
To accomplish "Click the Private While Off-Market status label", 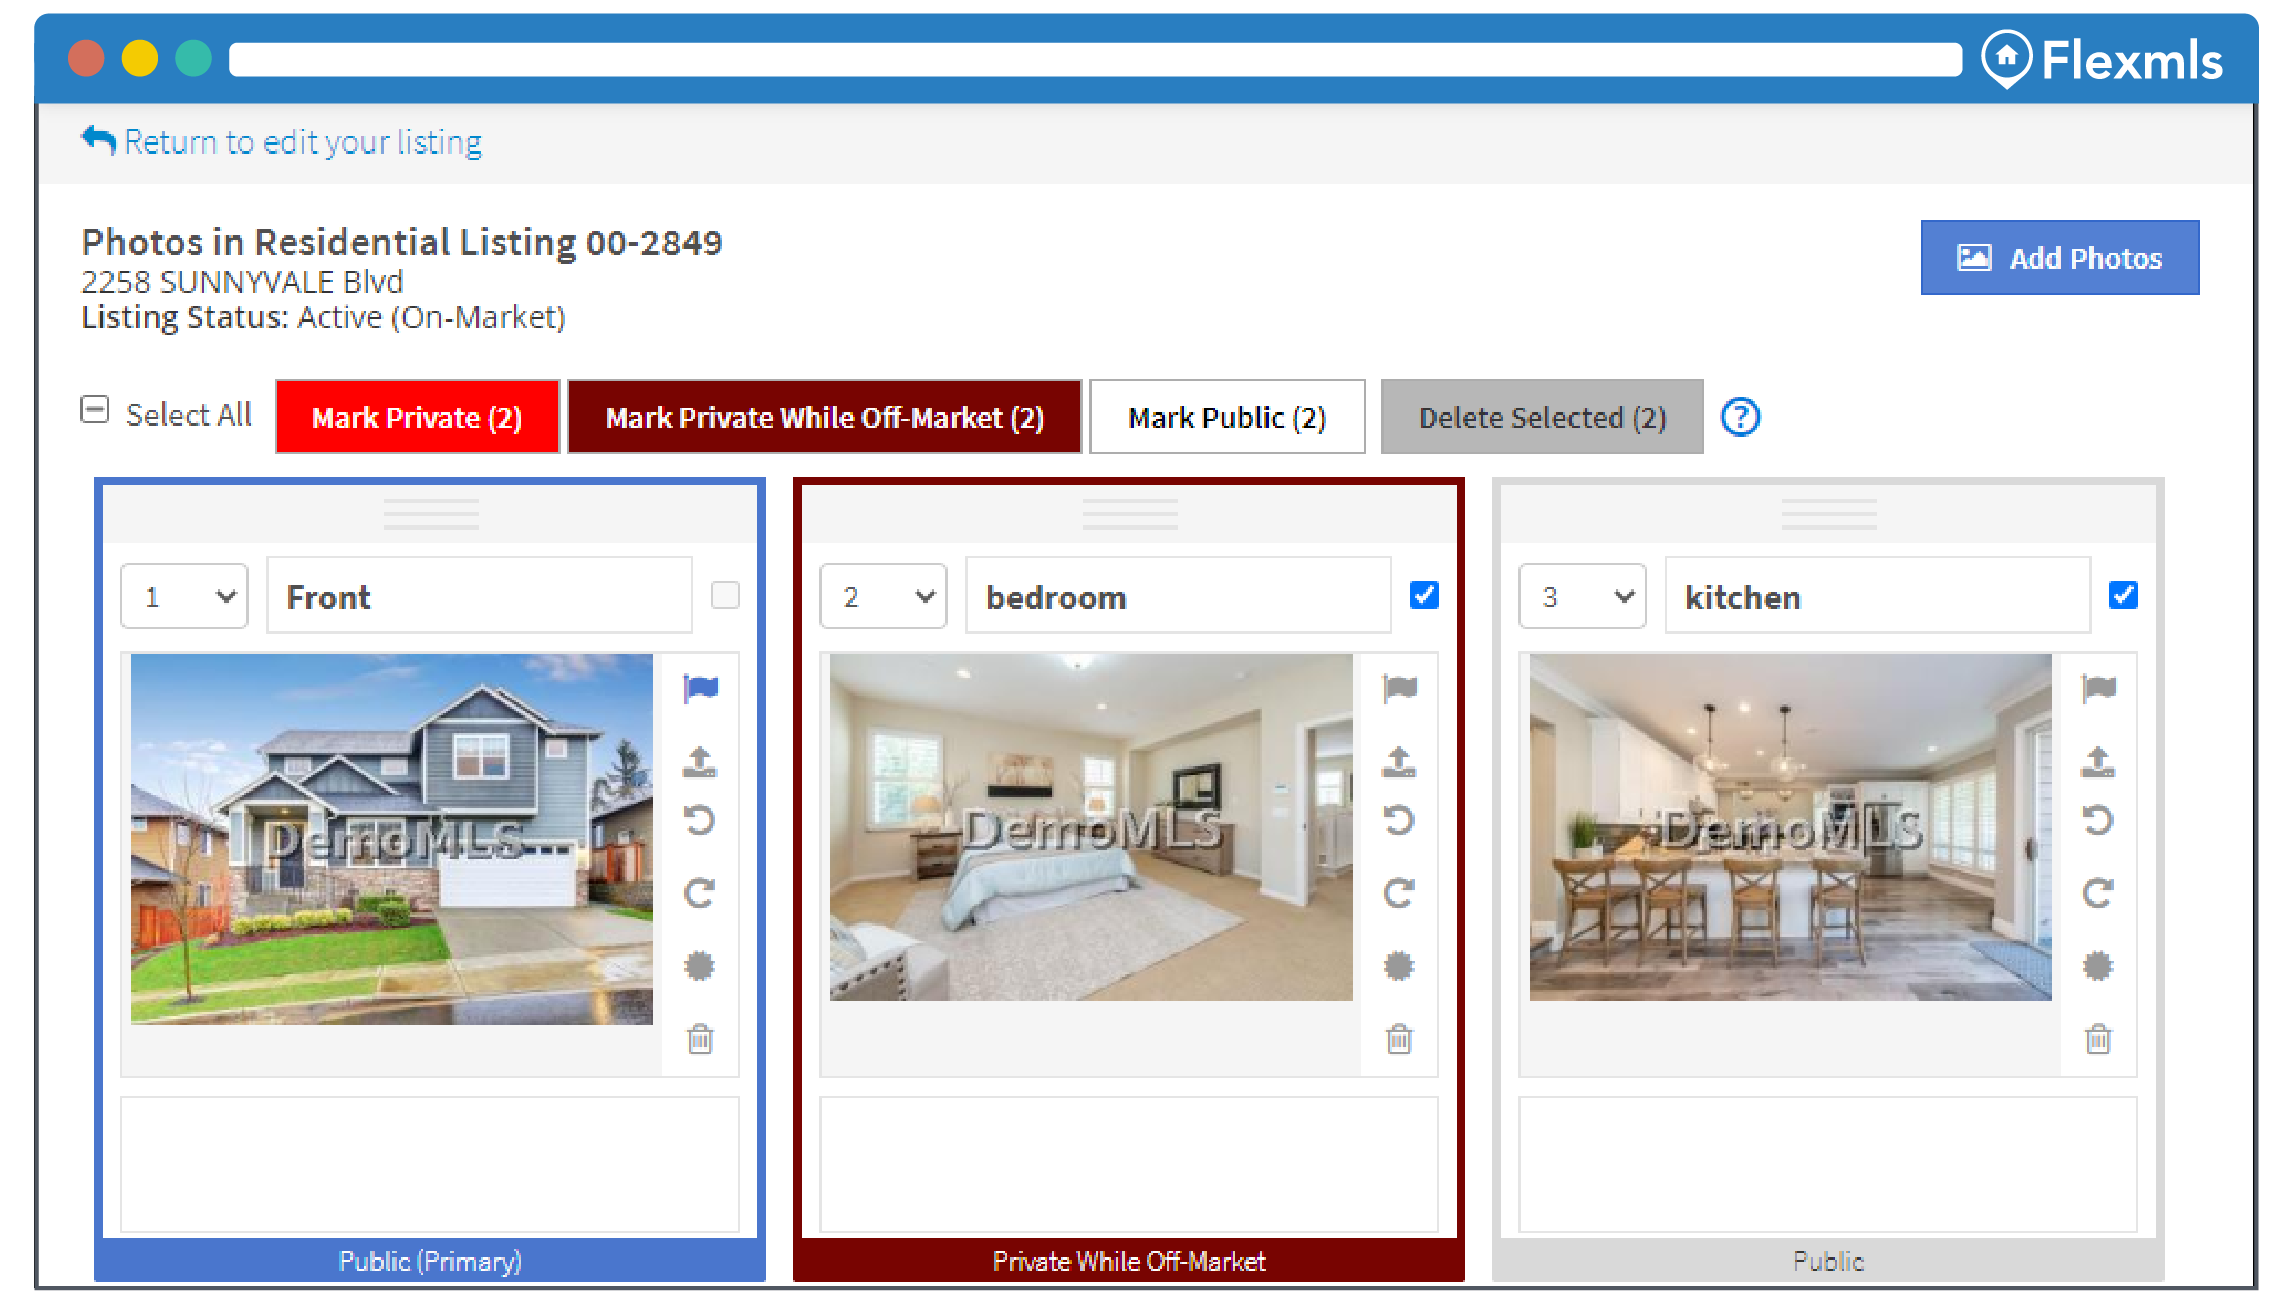I will [1129, 1261].
